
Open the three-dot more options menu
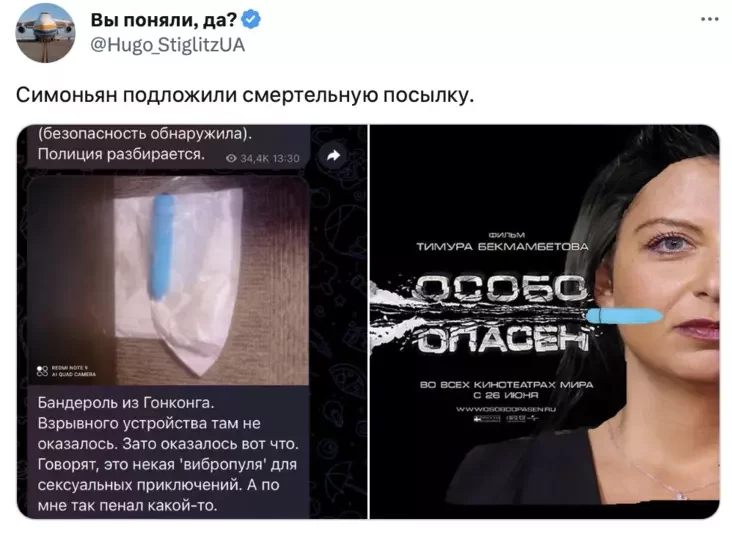[x=710, y=19]
